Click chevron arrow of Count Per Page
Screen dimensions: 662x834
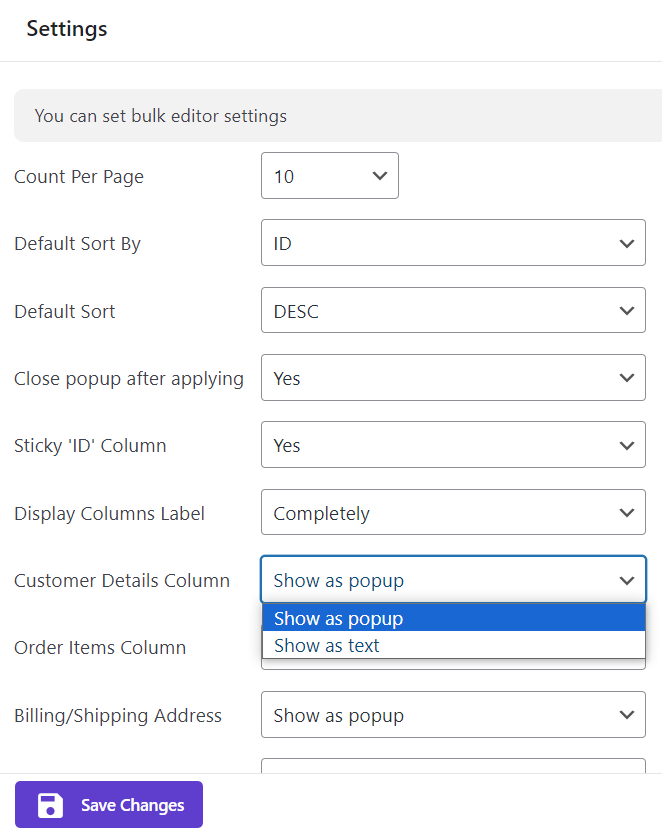(x=379, y=176)
